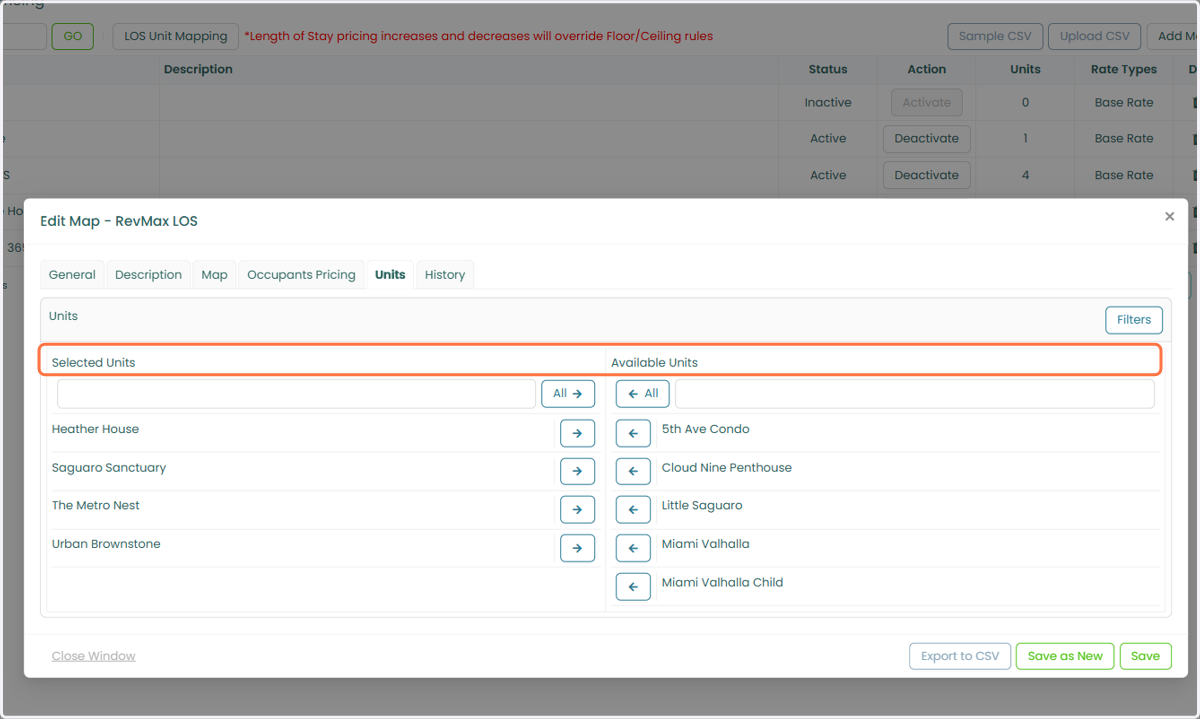The width and height of the screenshot is (1200, 719).
Task: Click Save as New button
Action: click(1065, 657)
